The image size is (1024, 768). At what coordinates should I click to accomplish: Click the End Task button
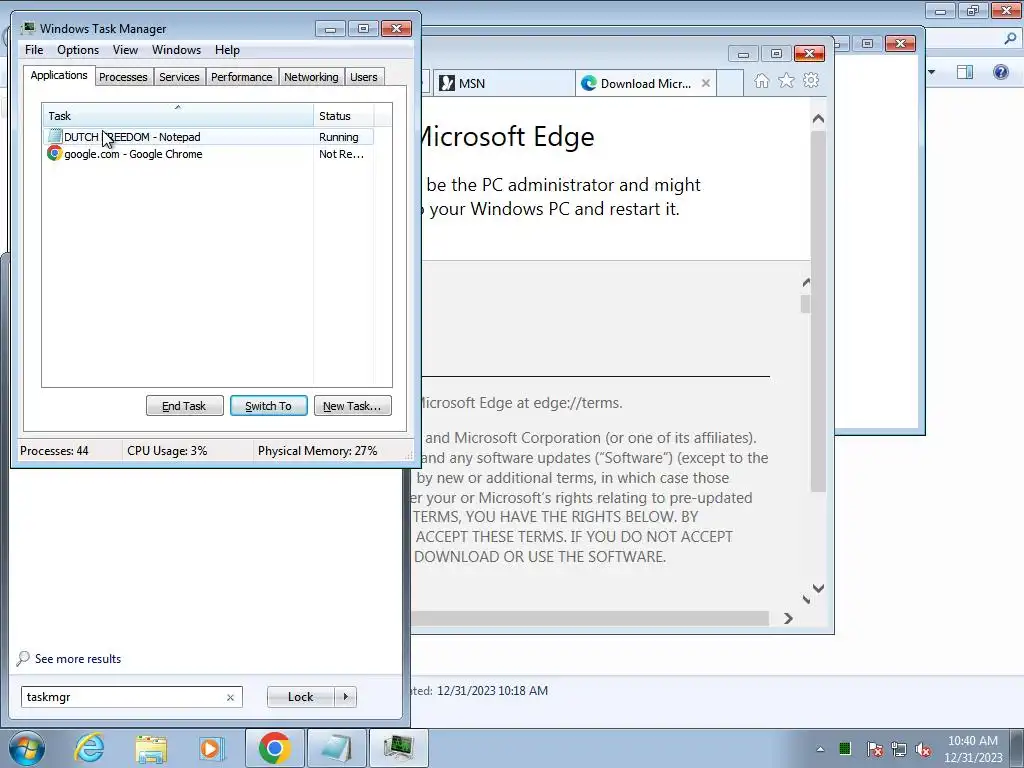[184, 406]
